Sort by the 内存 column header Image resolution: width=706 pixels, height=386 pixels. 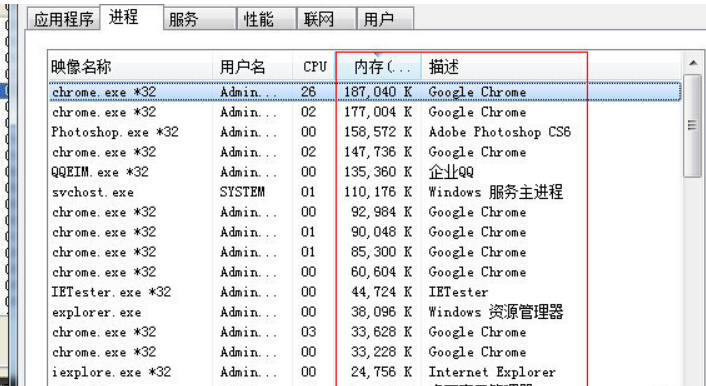(379, 67)
